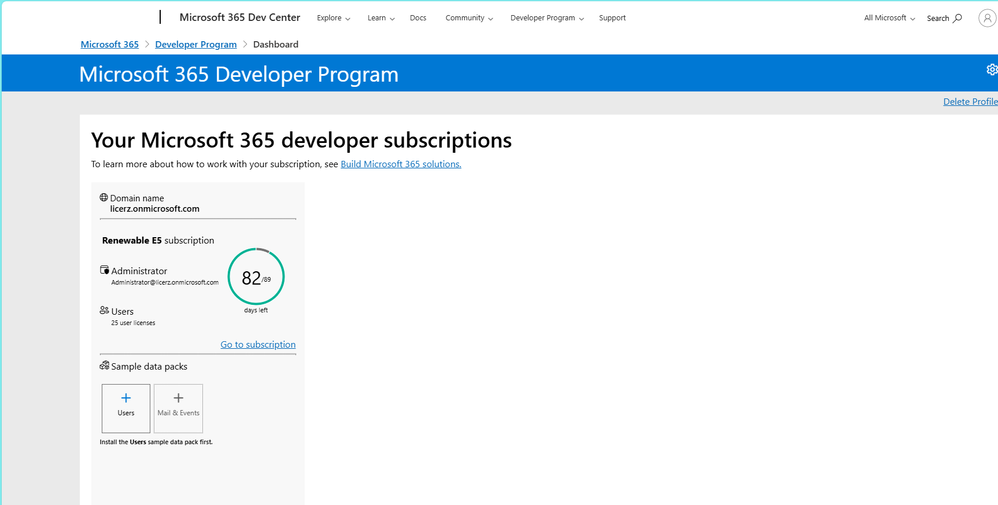
Task: Open the user account profile icon
Action: point(987,18)
